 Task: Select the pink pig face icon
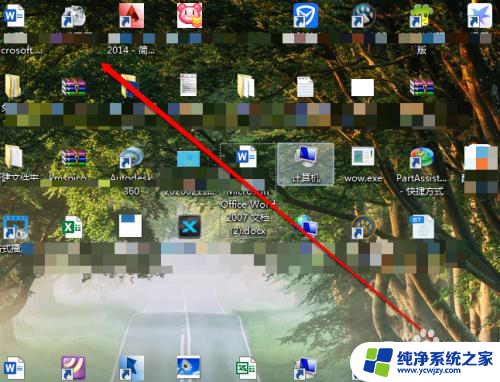pyautogui.click(x=189, y=15)
